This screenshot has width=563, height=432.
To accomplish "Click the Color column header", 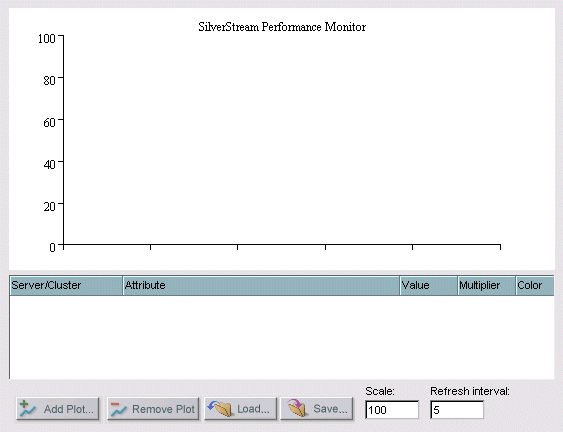I will pyautogui.click(x=535, y=285).
